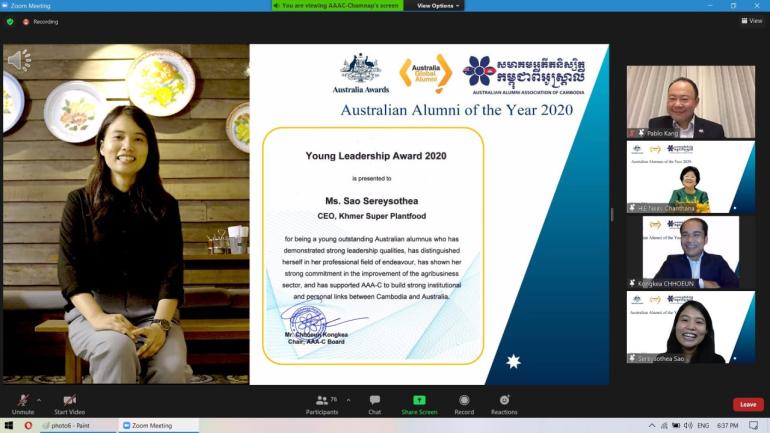Click the name 'Ms. Sao Sereysothea'
Screen dimensions: 770x433
[372, 201]
